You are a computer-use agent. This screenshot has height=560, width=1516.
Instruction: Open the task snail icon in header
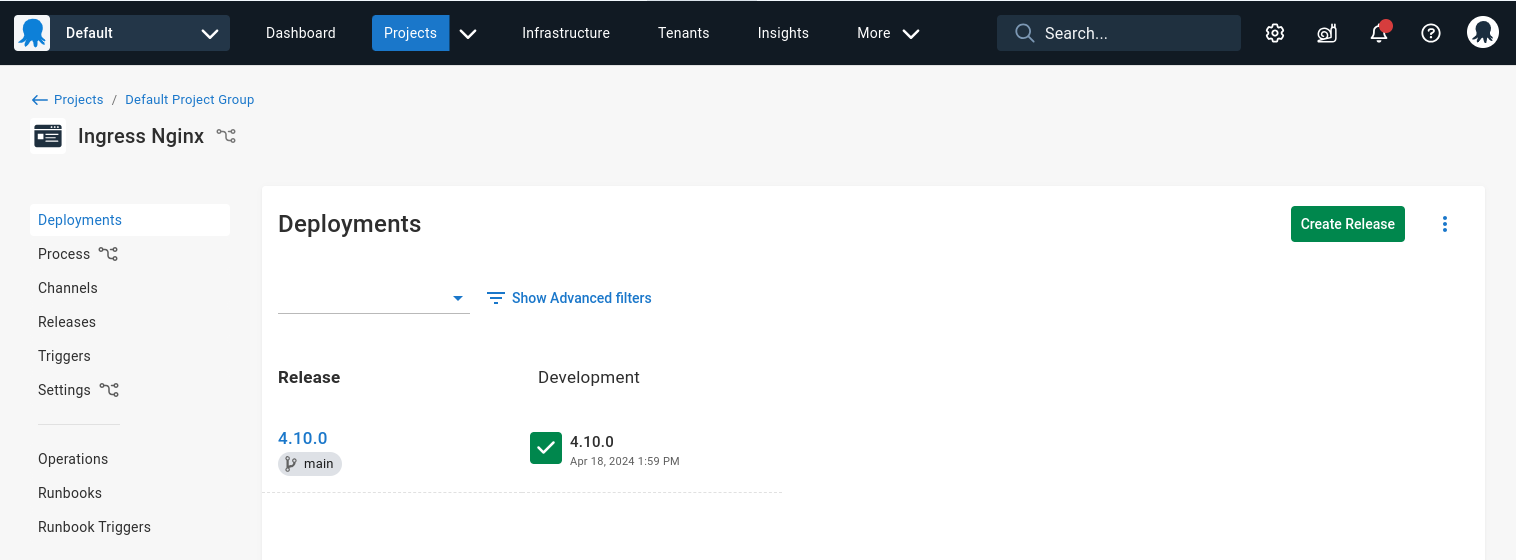pyautogui.click(x=1326, y=33)
